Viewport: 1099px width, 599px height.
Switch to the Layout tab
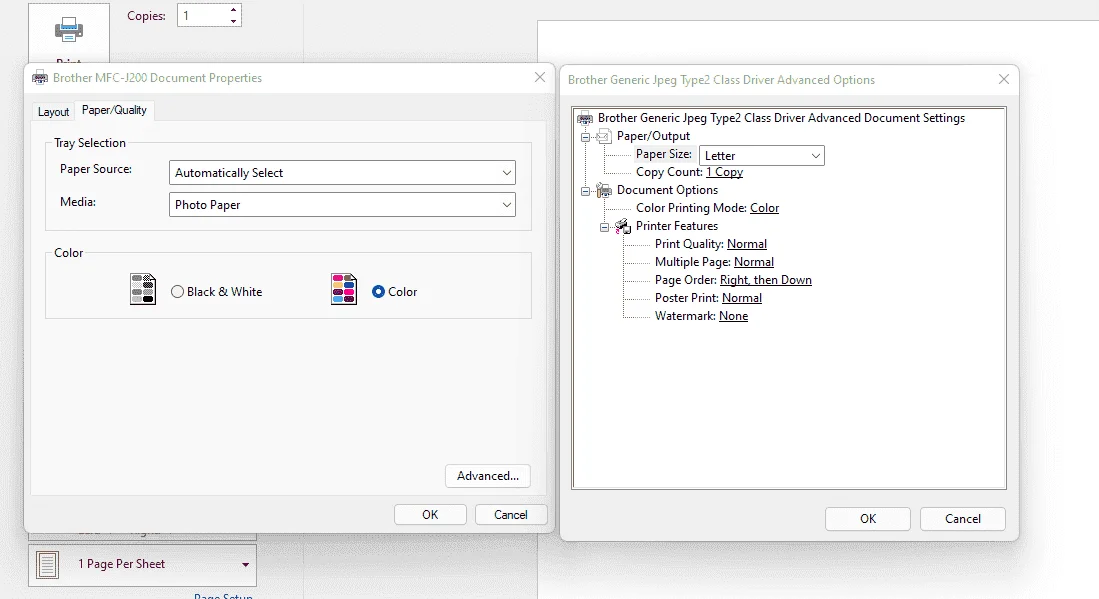(x=53, y=111)
